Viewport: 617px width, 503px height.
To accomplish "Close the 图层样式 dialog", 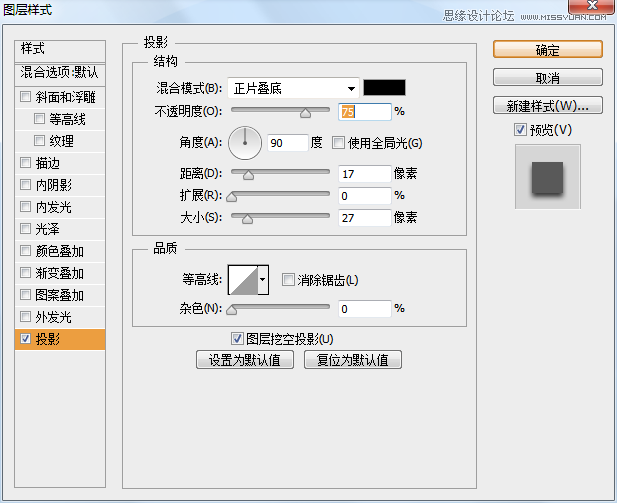I will 592,5.
